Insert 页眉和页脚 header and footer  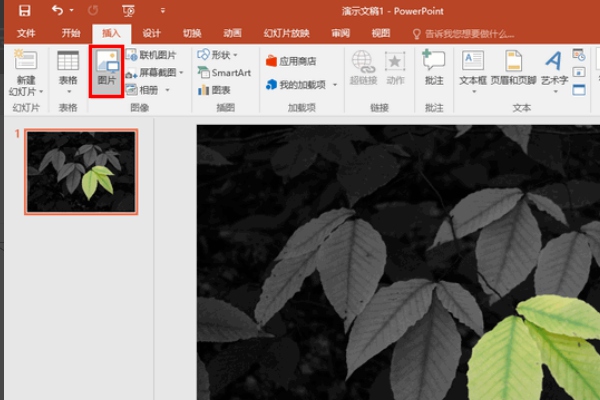point(513,68)
